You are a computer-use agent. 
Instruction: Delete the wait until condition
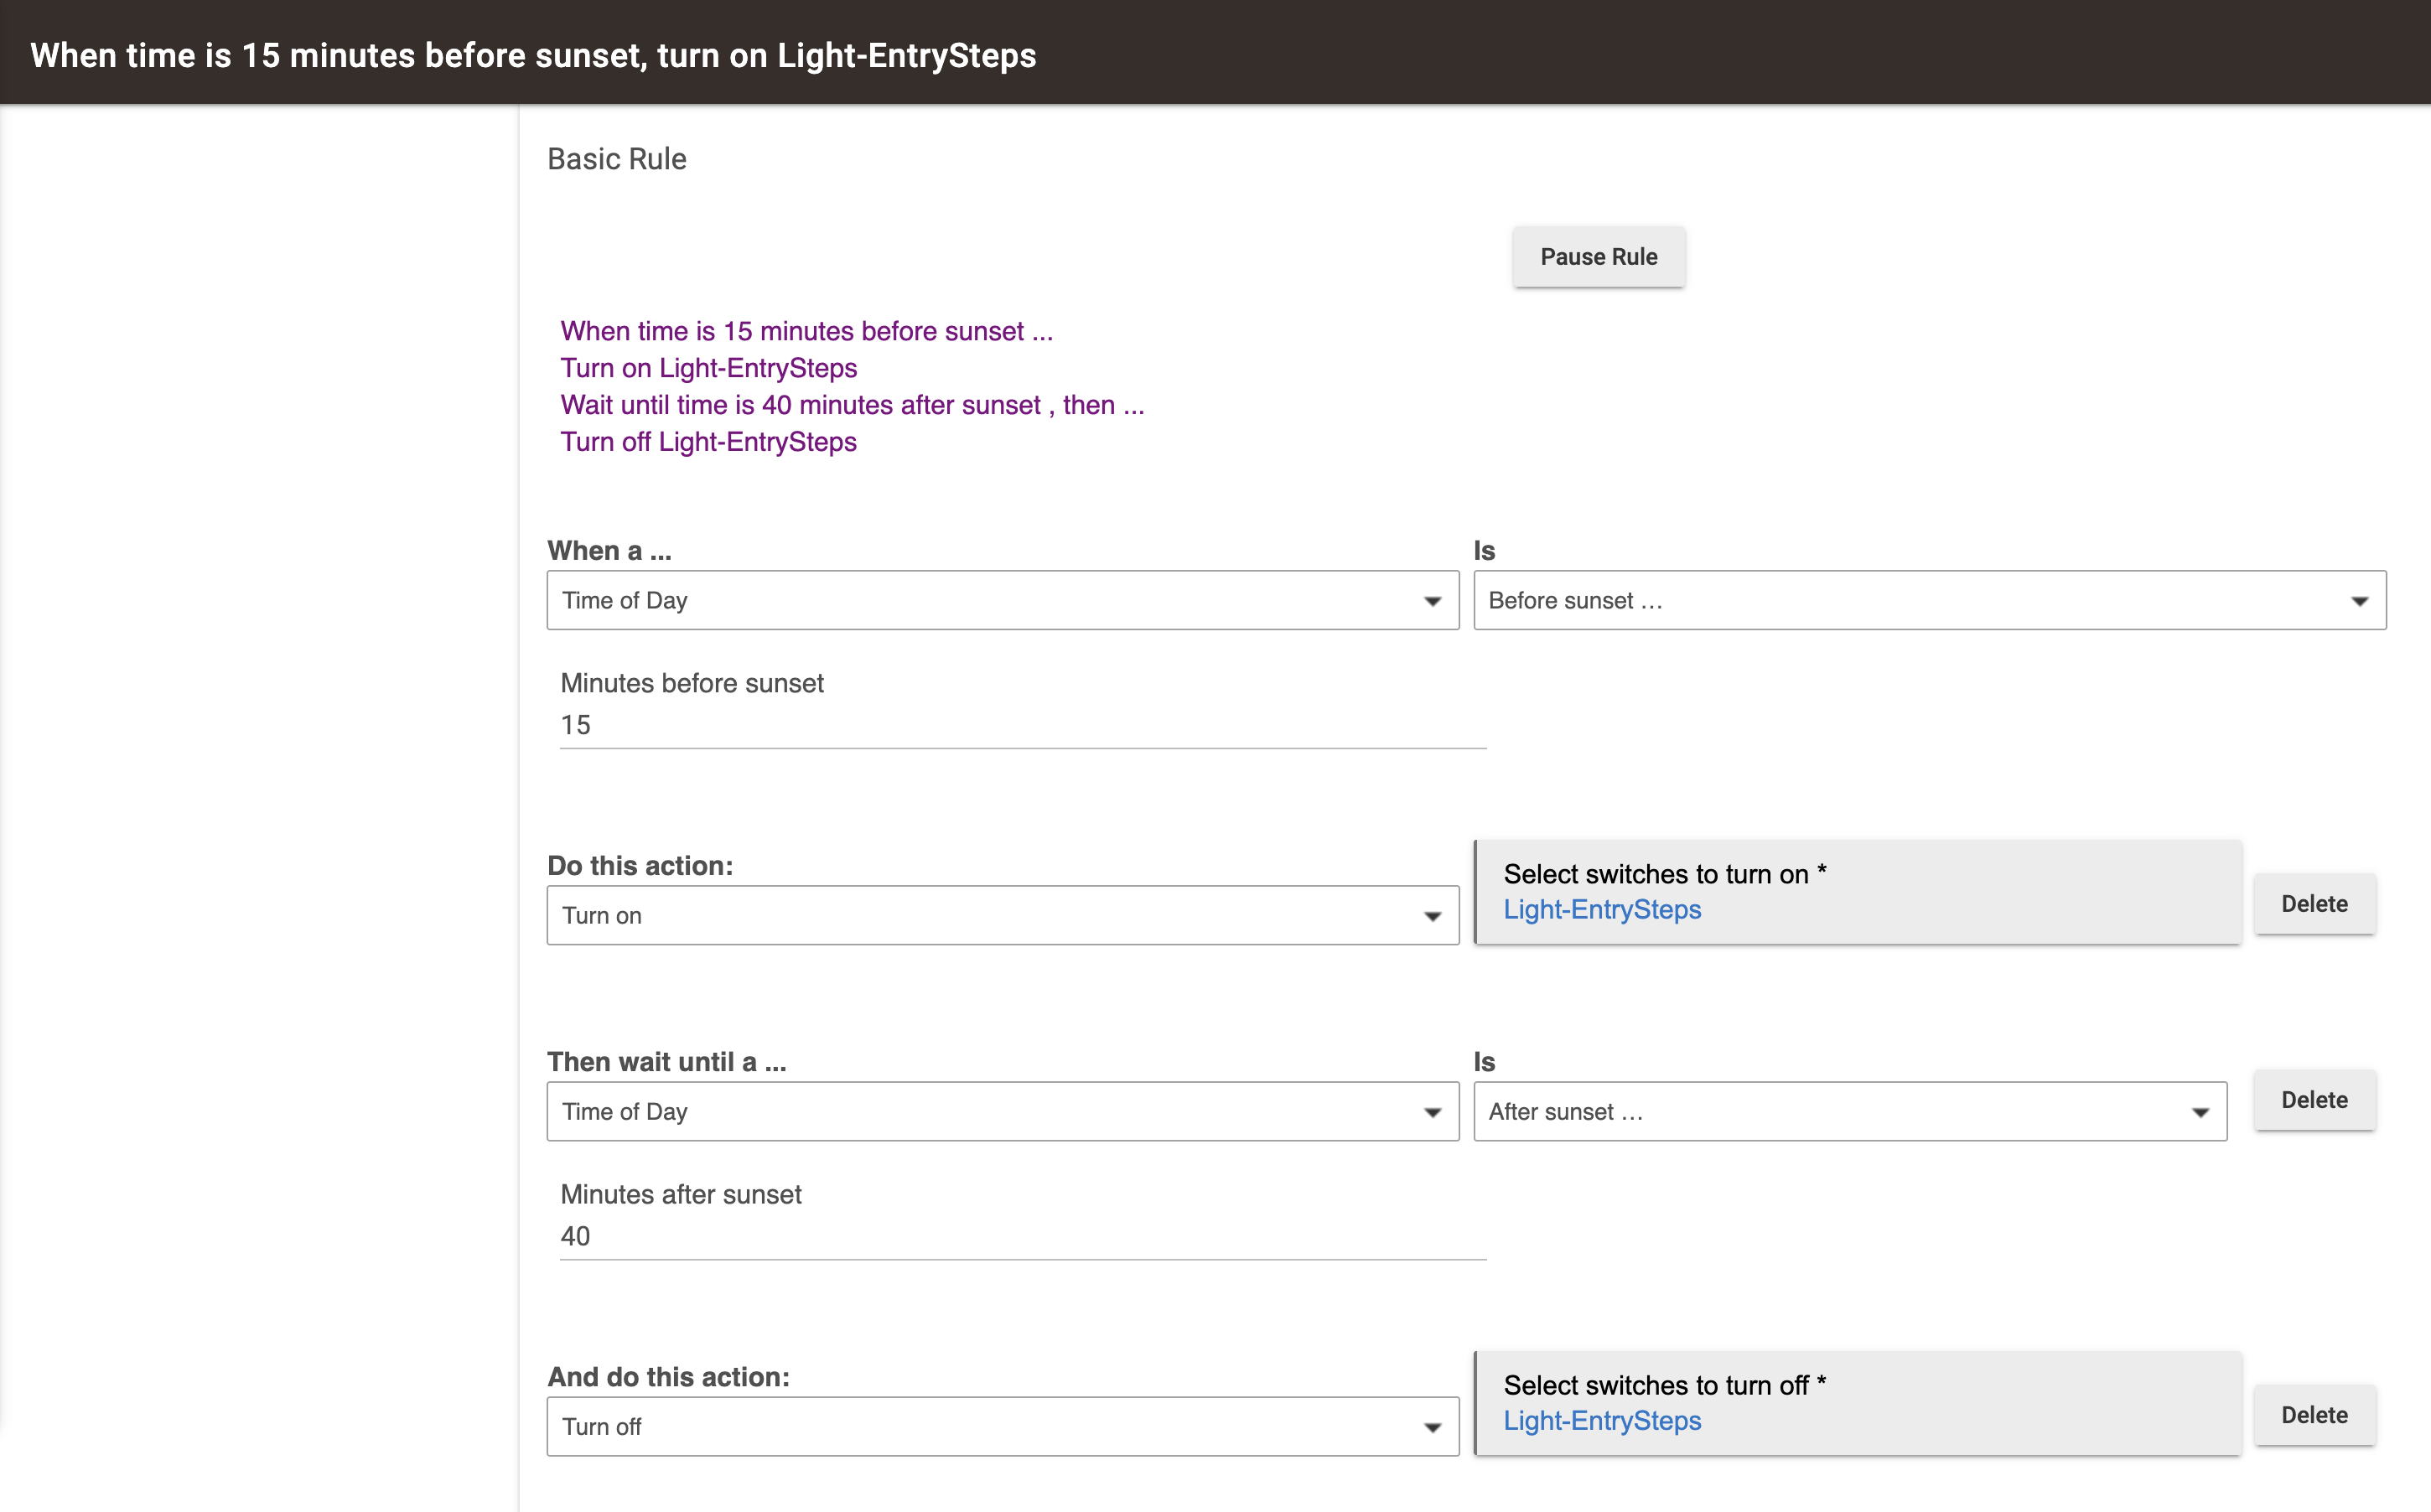(x=2314, y=1100)
